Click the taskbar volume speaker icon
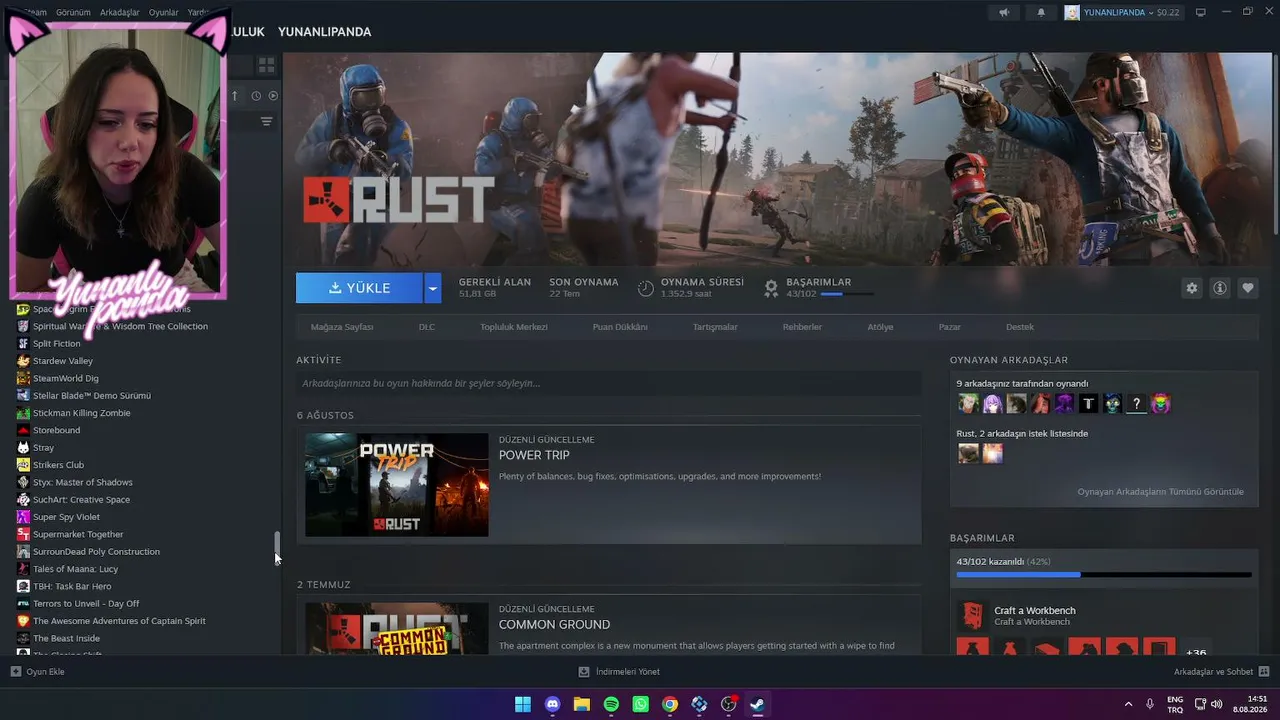1280x720 pixels. pyautogui.click(x=1216, y=704)
